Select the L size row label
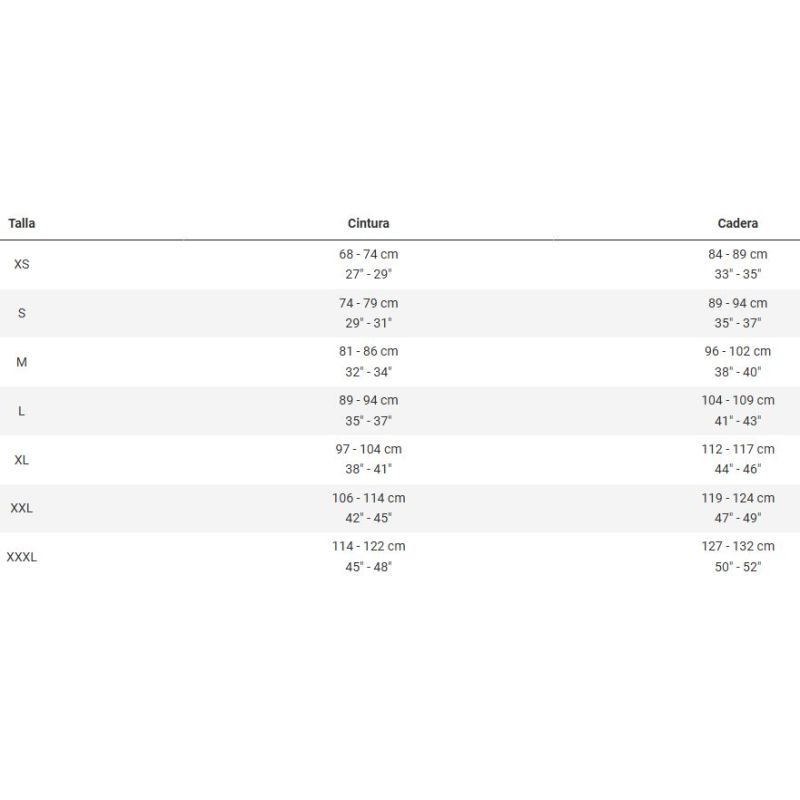The image size is (800, 800). [21, 411]
